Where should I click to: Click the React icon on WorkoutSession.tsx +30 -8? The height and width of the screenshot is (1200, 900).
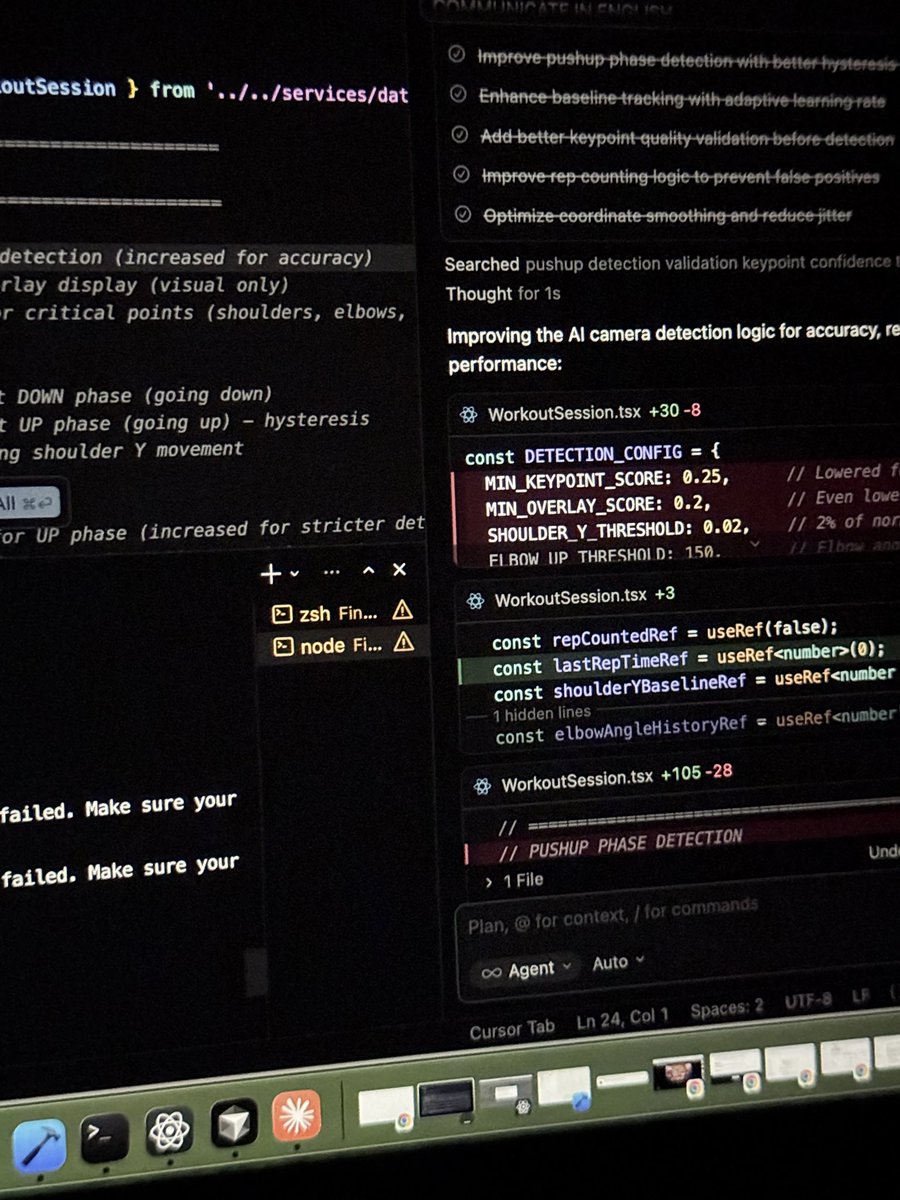pyautogui.click(x=468, y=414)
